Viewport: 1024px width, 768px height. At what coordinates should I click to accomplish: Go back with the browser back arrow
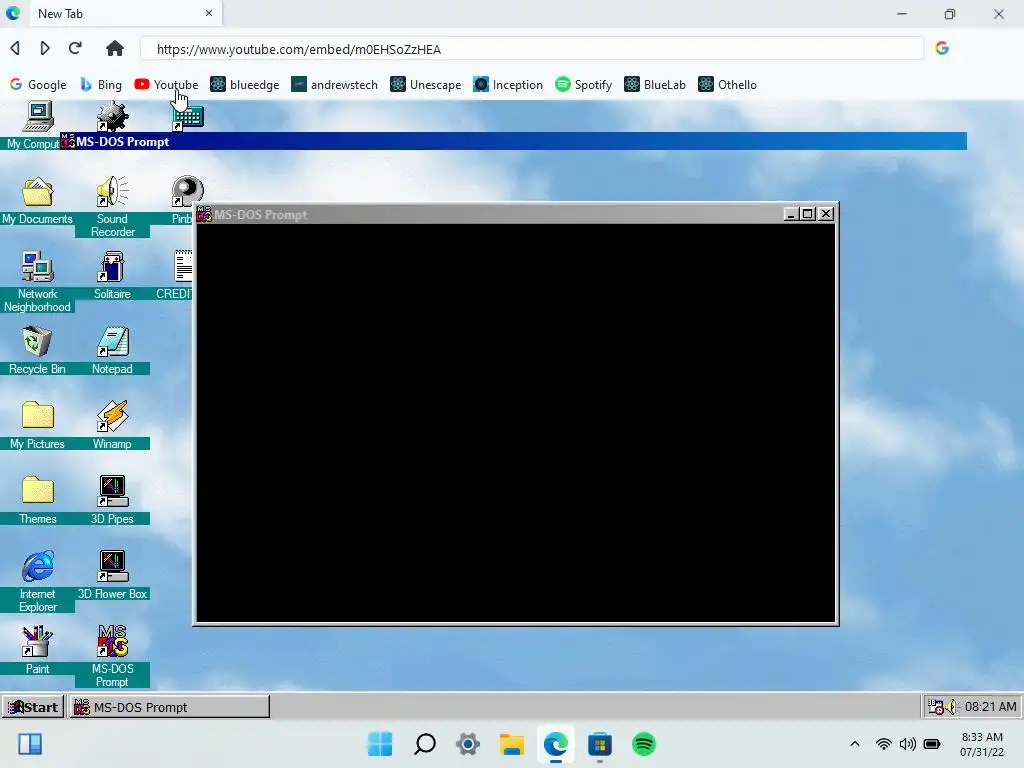click(15, 48)
